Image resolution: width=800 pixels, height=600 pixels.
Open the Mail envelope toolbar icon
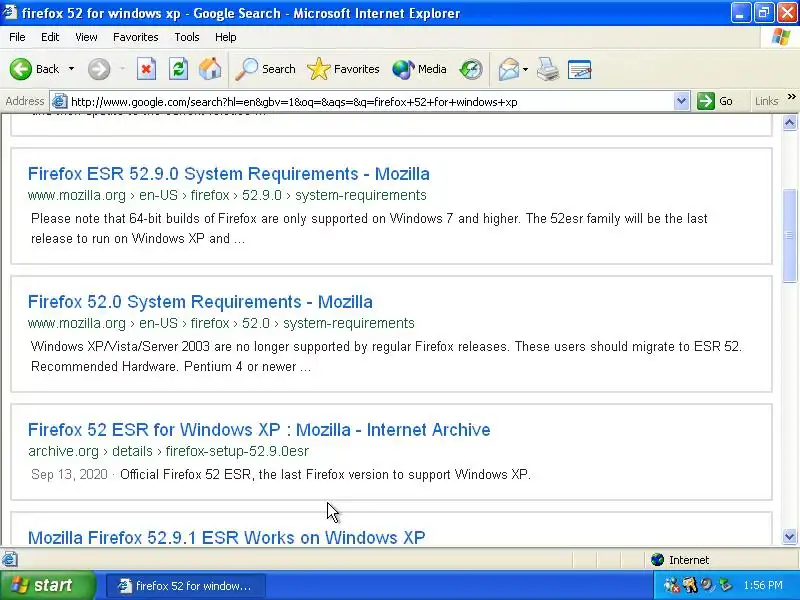click(509, 69)
